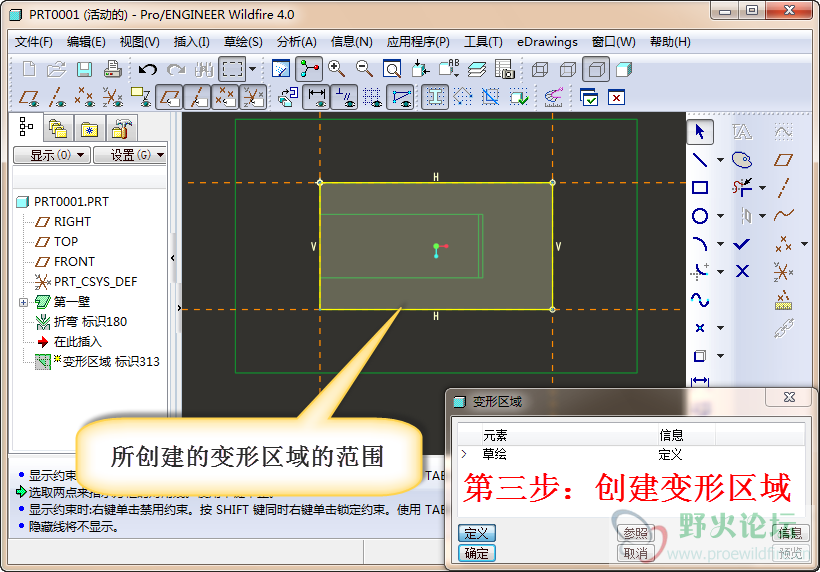Open the 分析(A) menu

tap(297, 42)
